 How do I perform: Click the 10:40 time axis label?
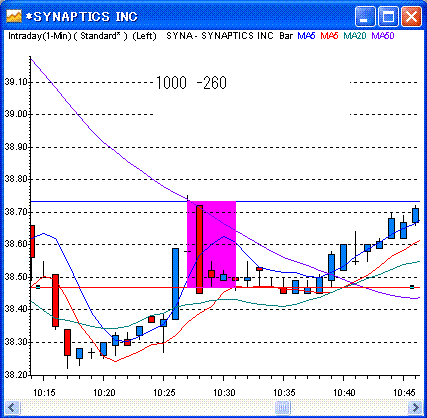click(x=344, y=393)
